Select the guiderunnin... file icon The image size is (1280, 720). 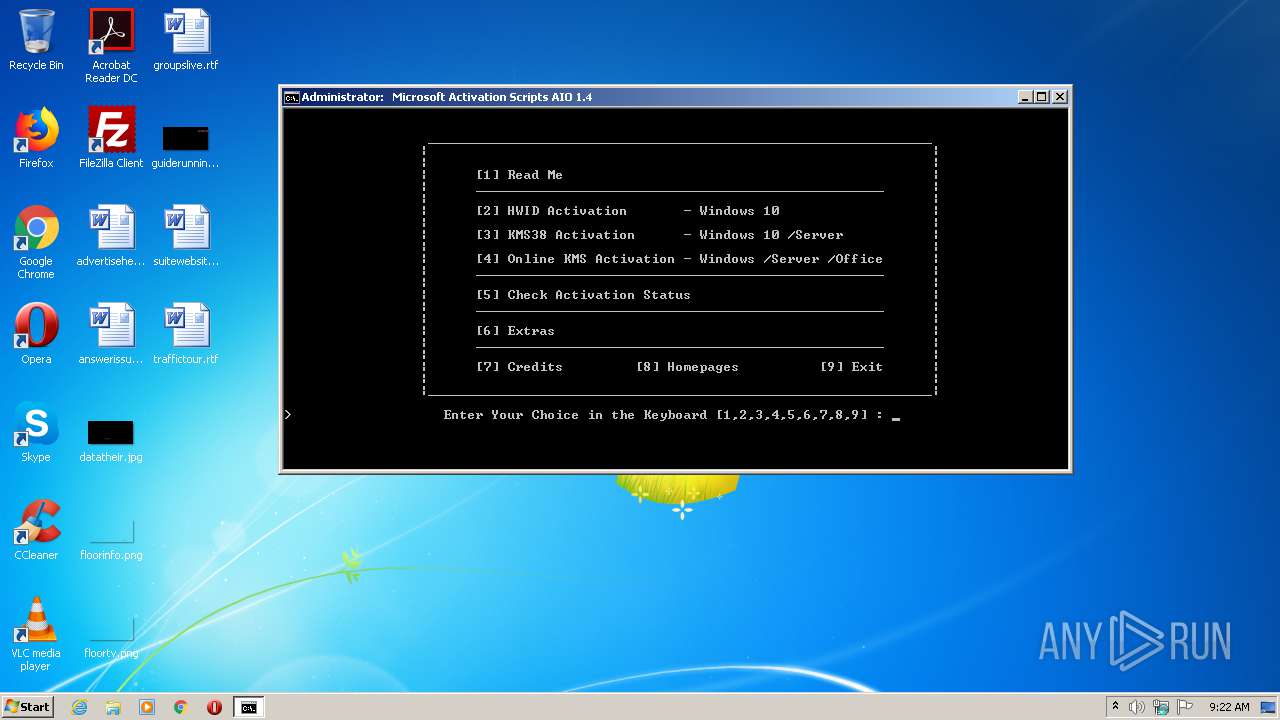pyautogui.click(x=186, y=138)
